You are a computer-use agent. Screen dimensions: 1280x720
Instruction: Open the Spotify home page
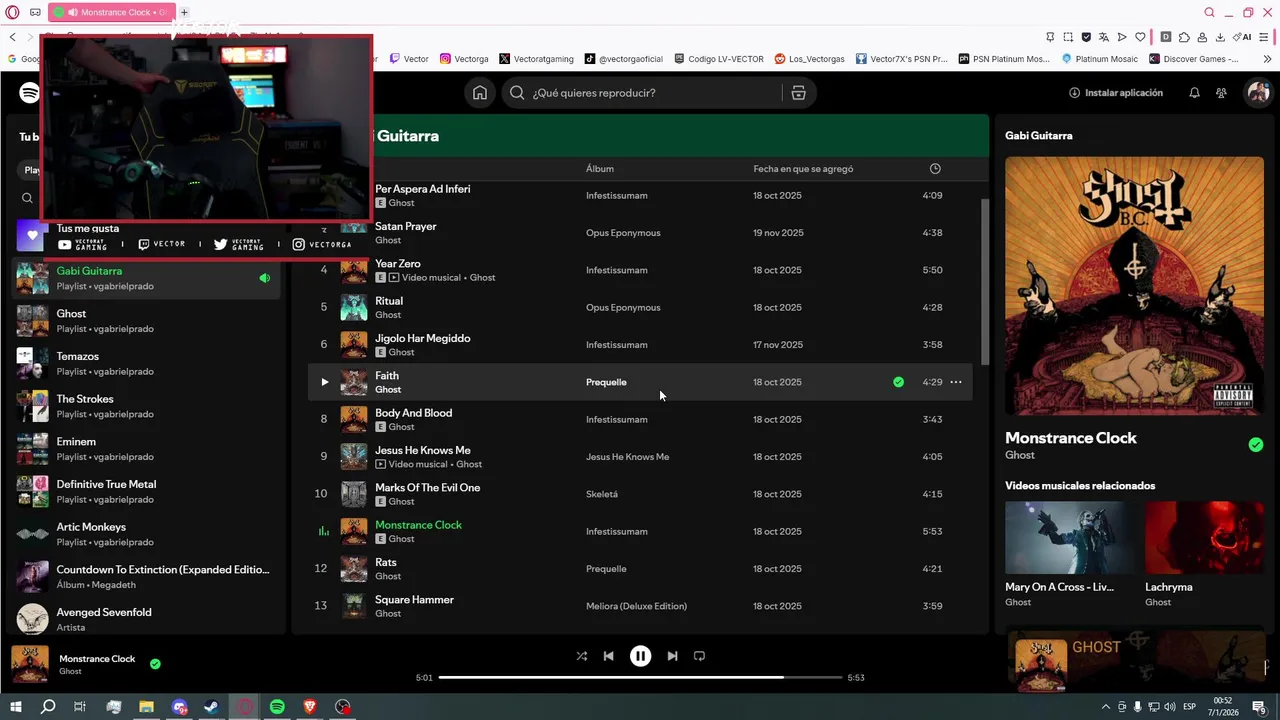tap(480, 93)
